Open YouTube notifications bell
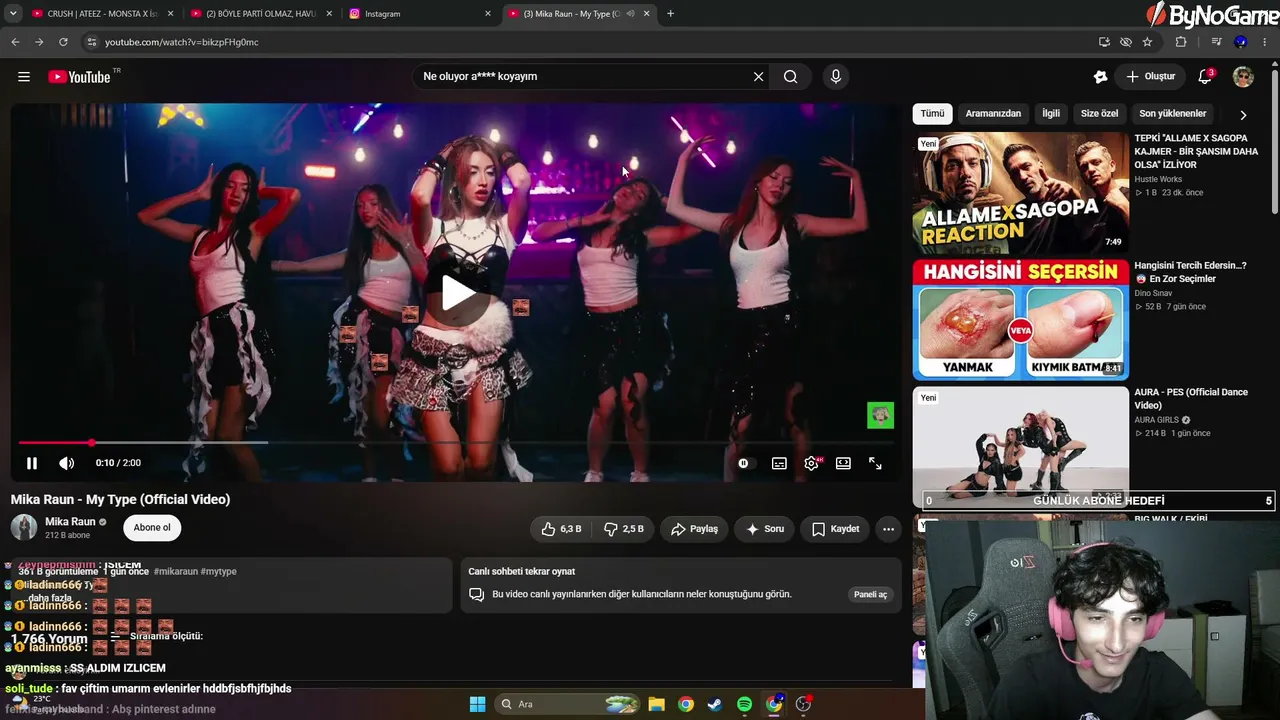 (1205, 77)
